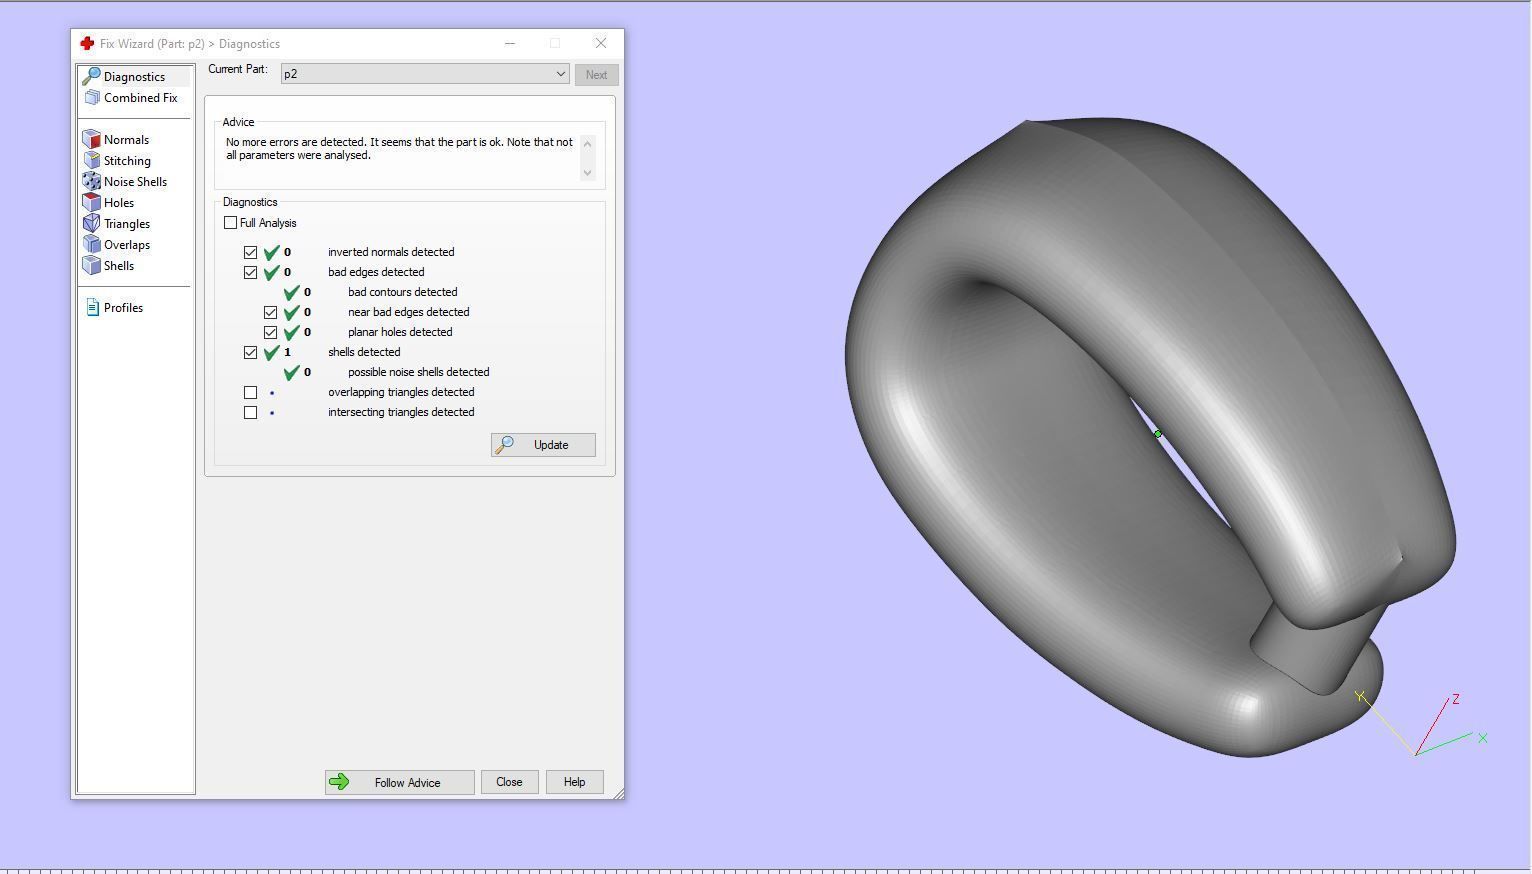Enable the Full Analysis checkbox
This screenshot has height=874, width=1532.
(231, 223)
